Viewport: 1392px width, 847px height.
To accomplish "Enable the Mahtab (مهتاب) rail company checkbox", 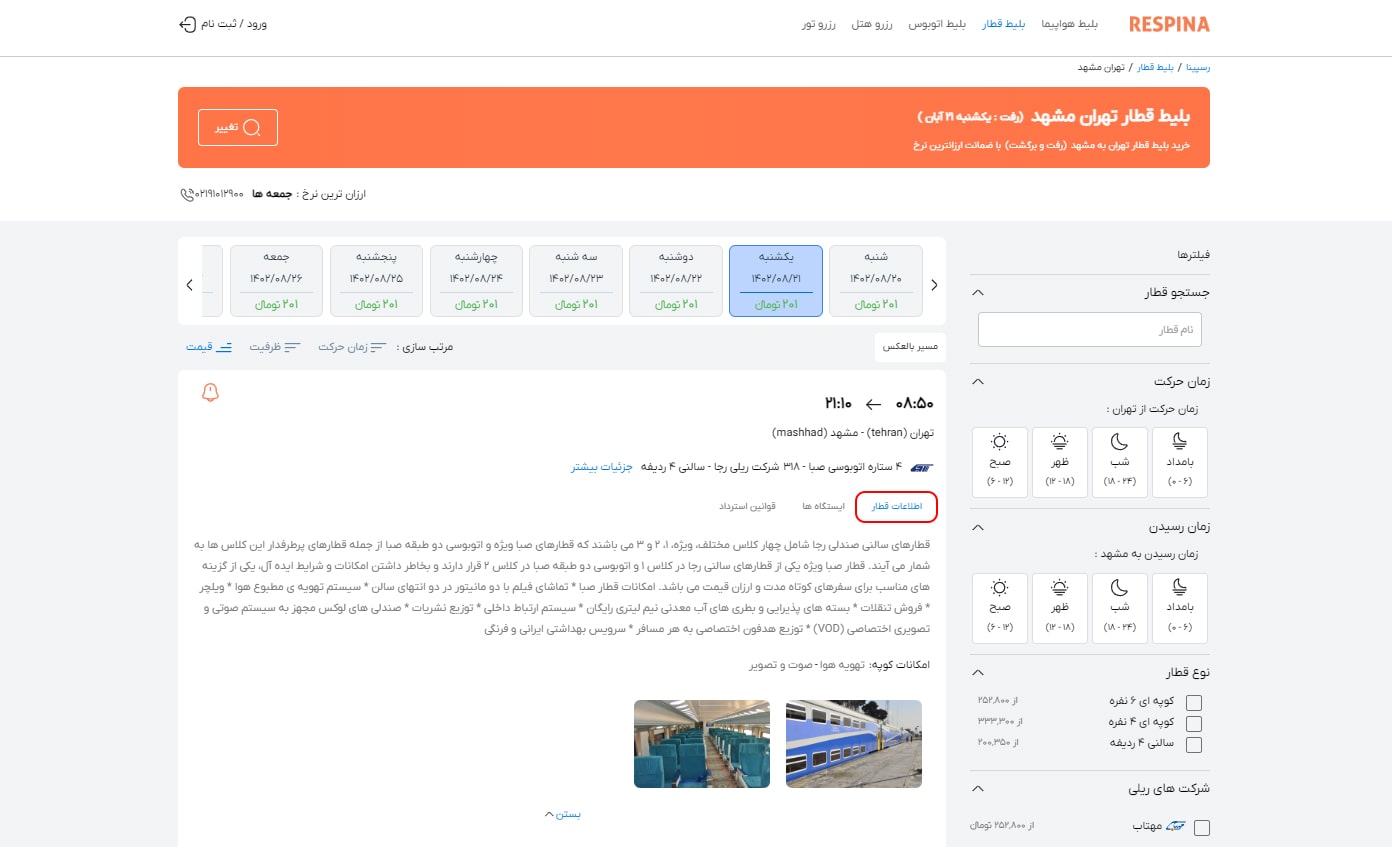I will (x=1202, y=827).
